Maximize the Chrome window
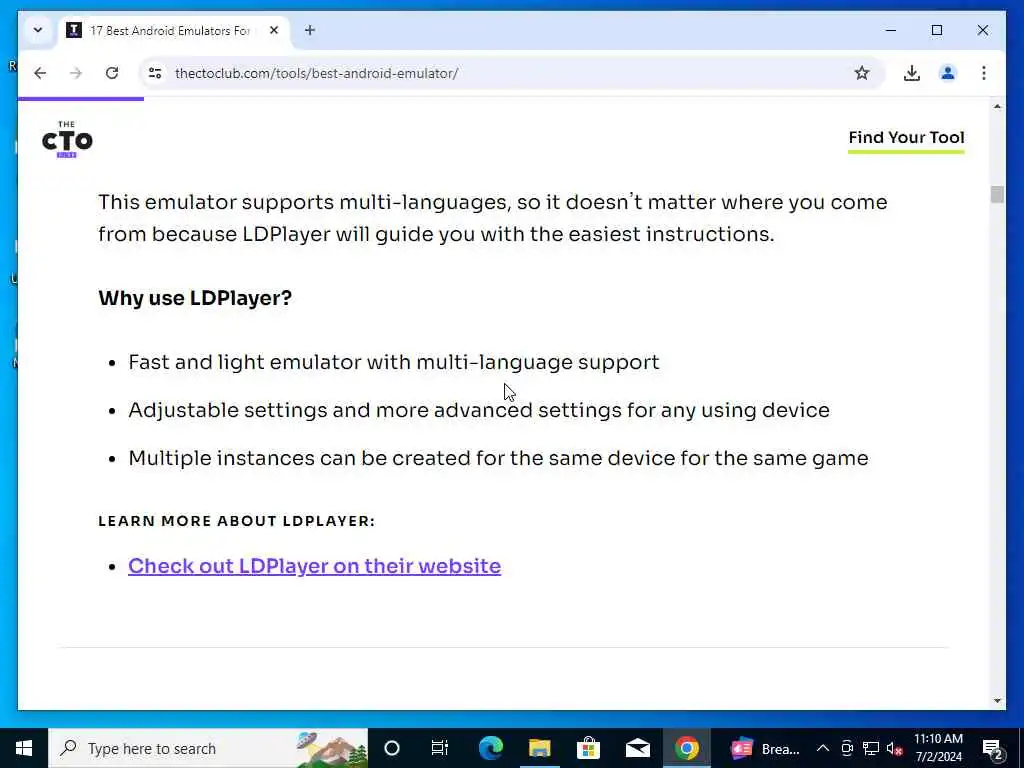This screenshot has width=1024, height=768. coord(936,30)
